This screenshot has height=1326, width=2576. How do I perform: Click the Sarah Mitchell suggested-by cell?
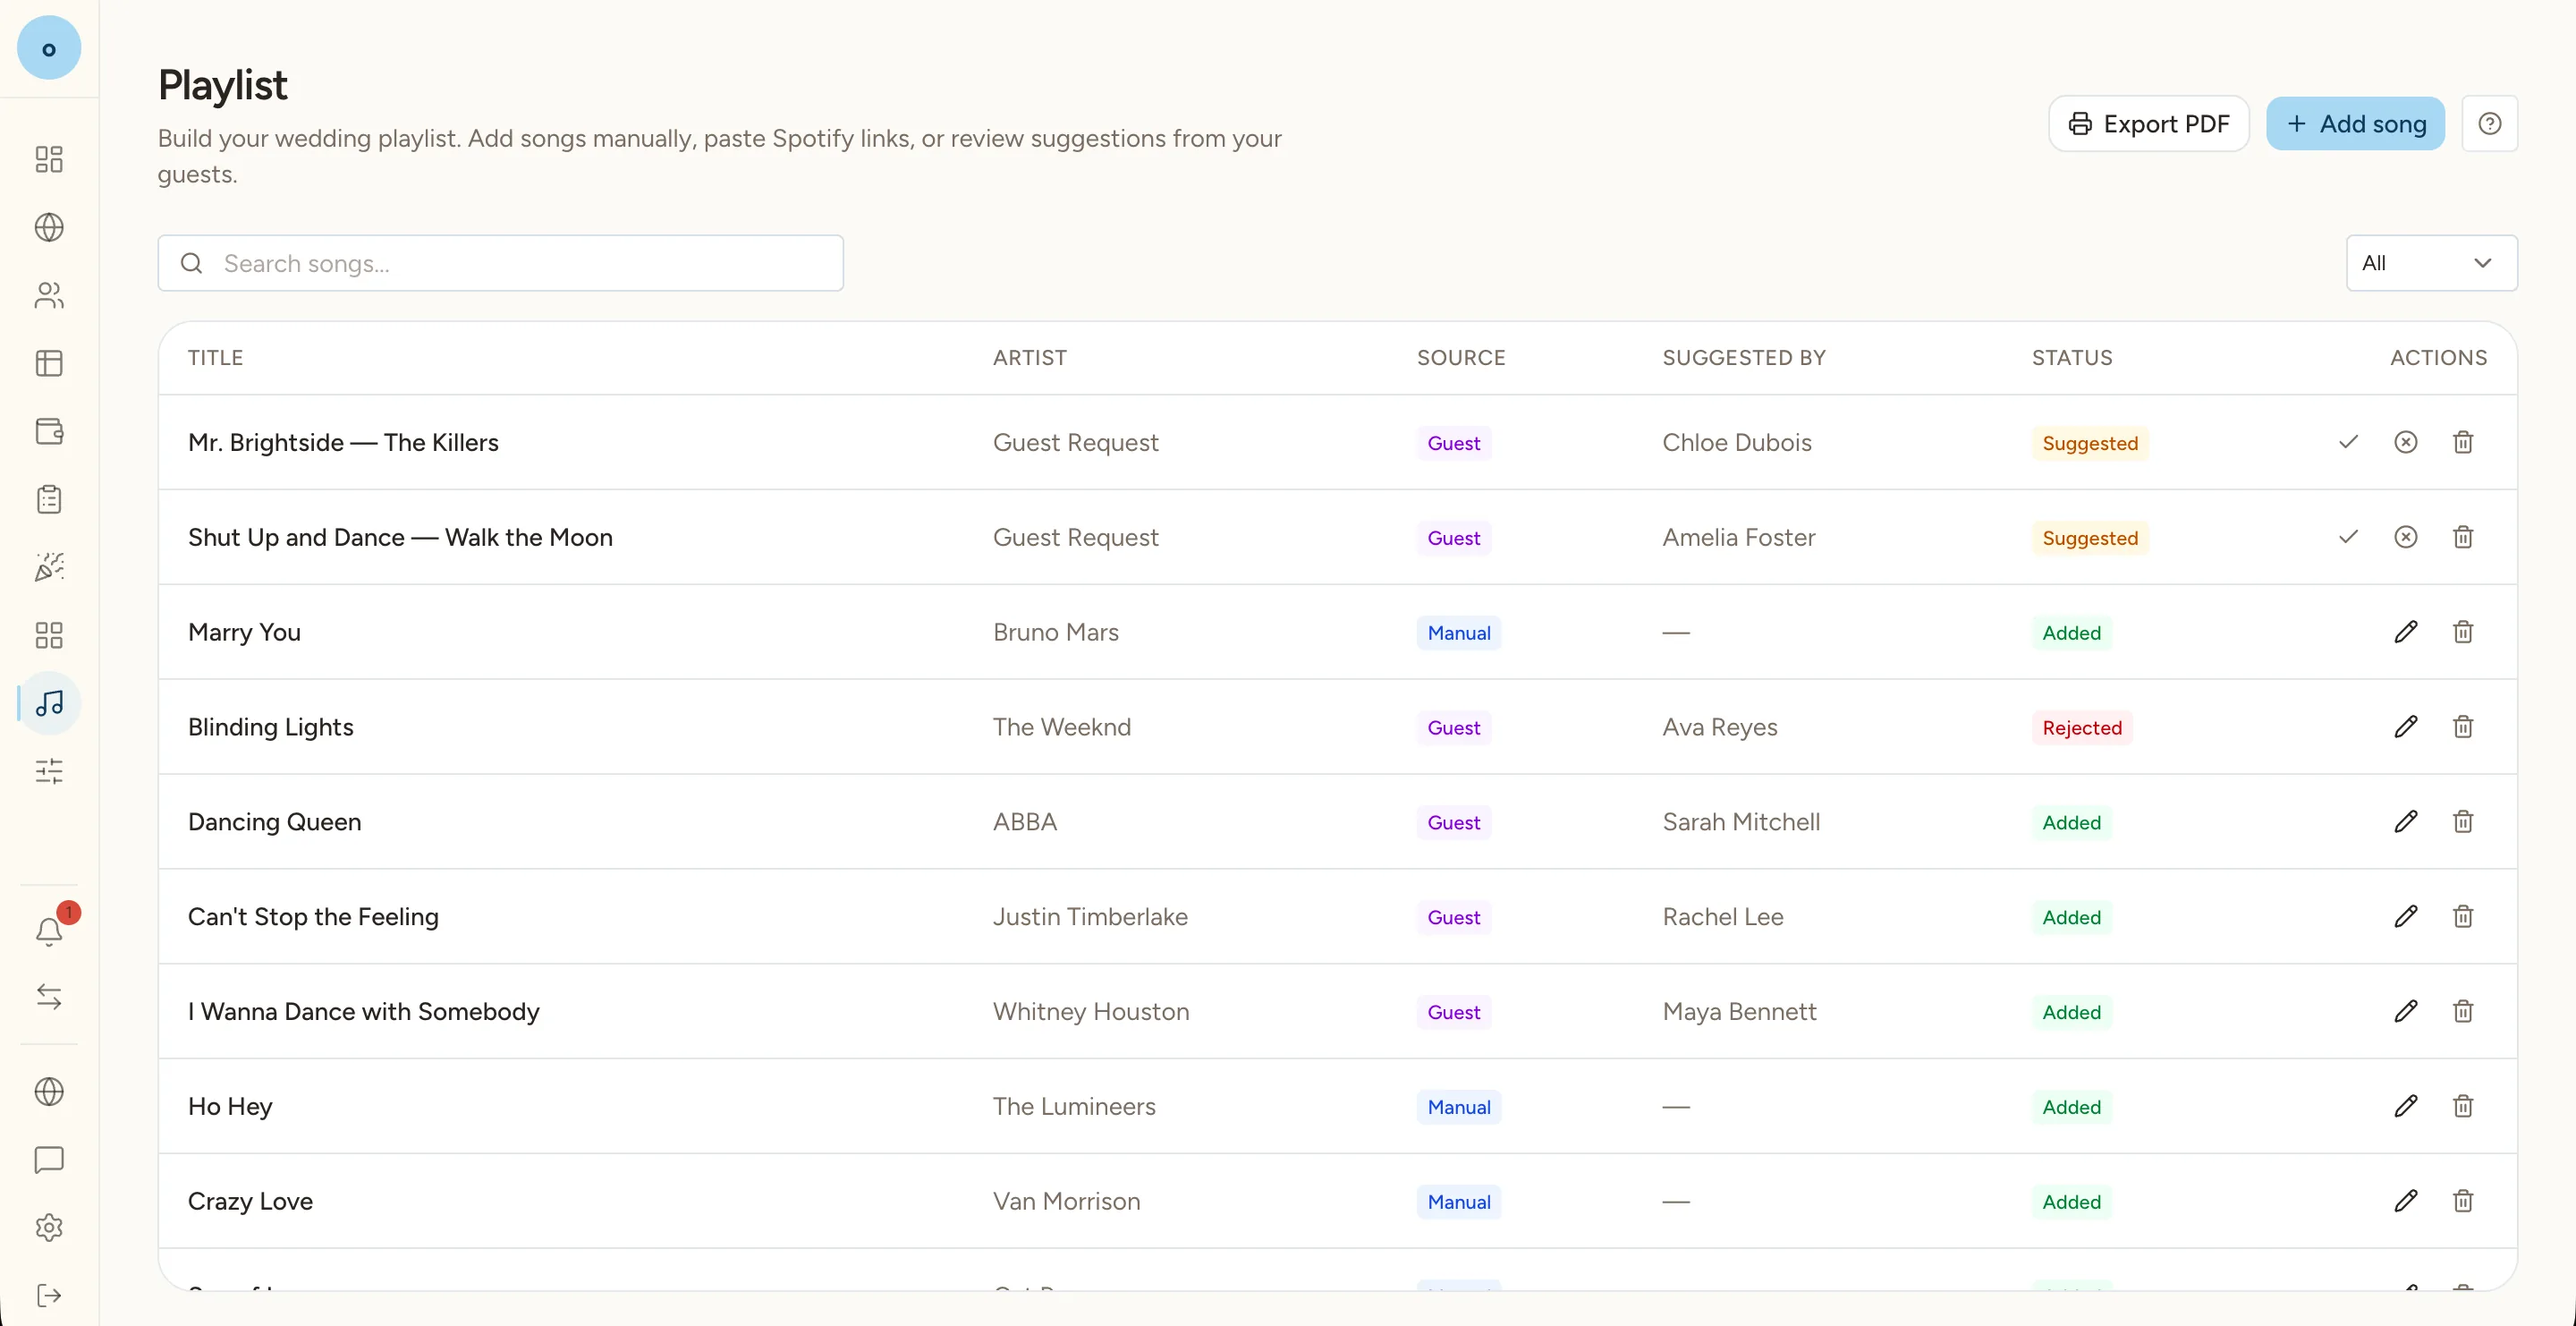click(1741, 822)
